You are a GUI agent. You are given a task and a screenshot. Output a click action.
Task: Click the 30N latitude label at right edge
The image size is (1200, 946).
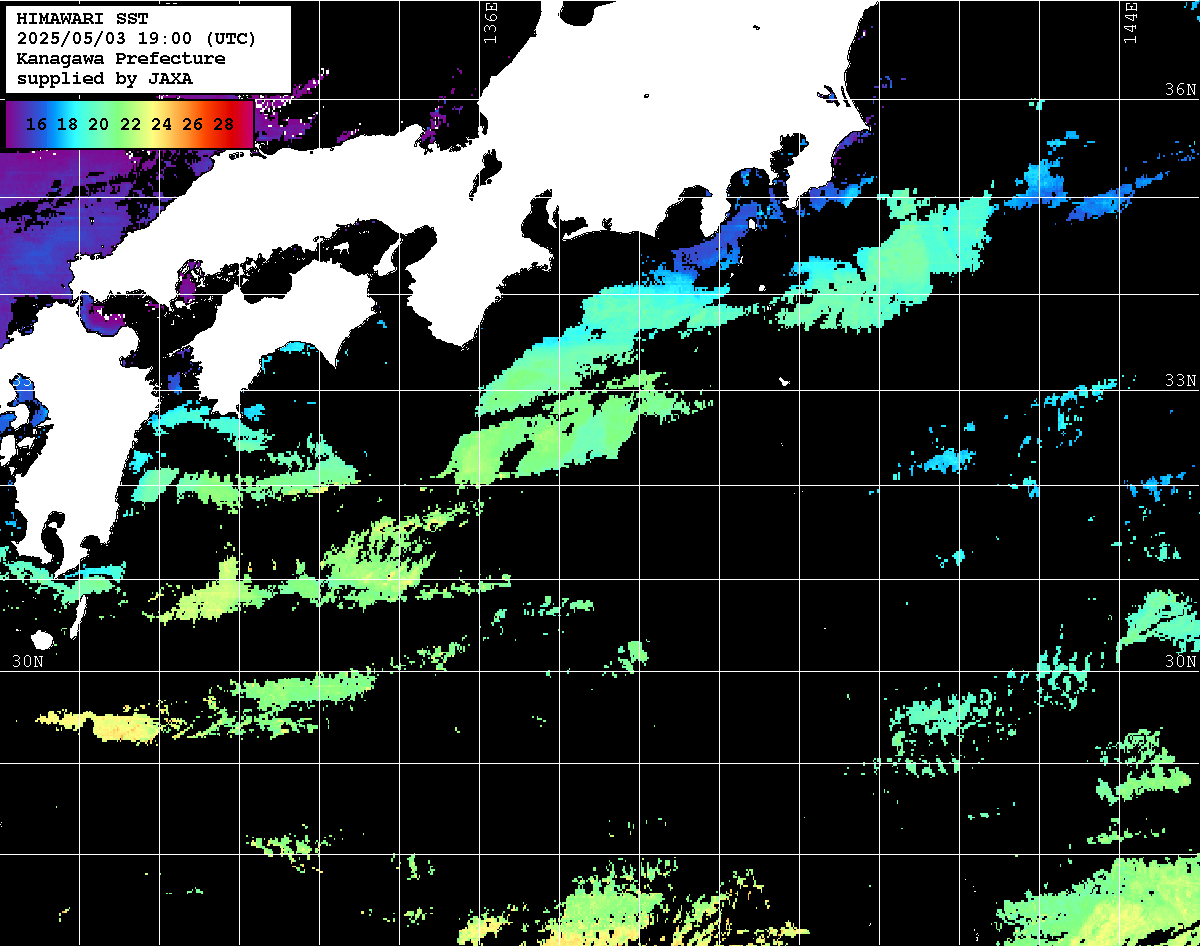tap(1181, 662)
